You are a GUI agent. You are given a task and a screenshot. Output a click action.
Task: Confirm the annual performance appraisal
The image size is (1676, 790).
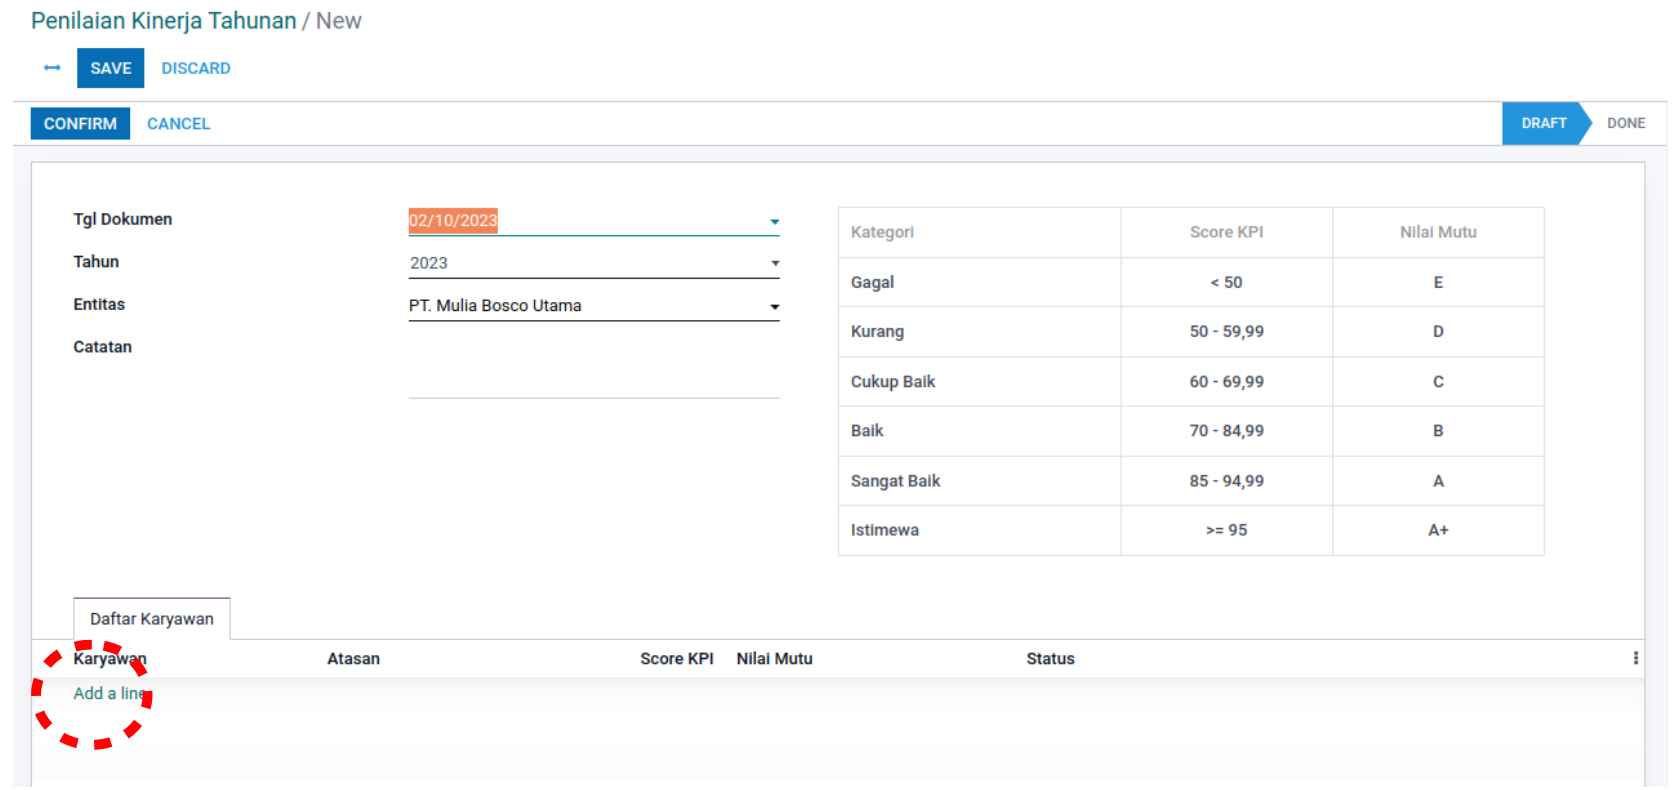tap(80, 123)
